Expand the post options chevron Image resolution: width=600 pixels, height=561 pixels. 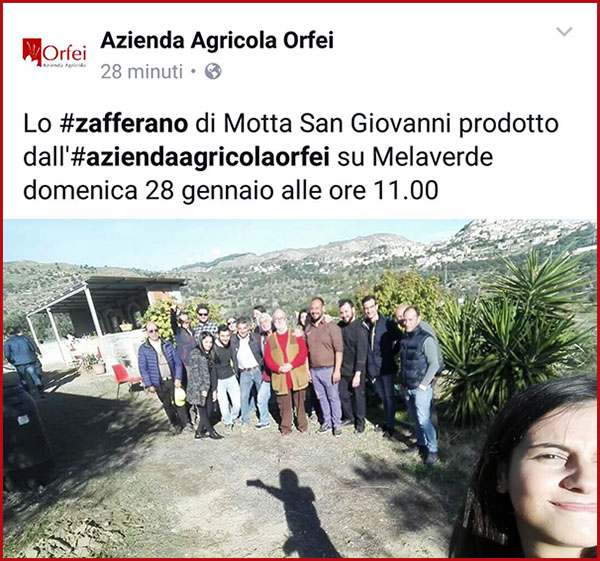(564, 31)
